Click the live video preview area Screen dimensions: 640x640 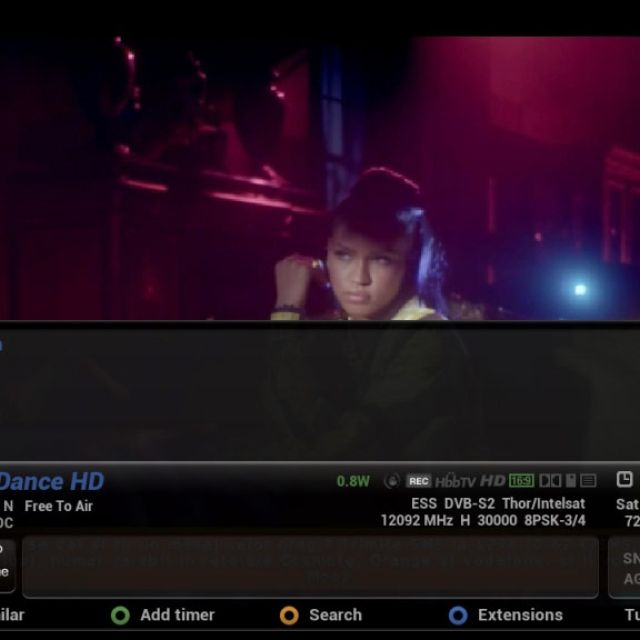(x=320, y=178)
